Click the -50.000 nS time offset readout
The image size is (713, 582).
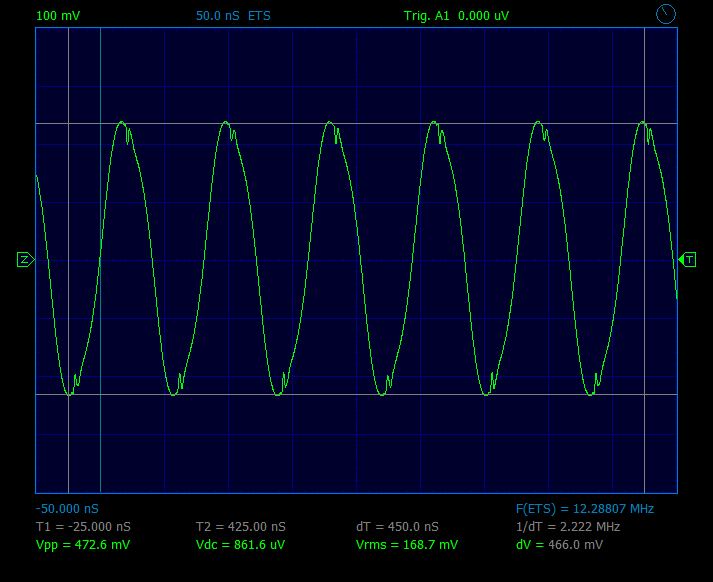click(67, 509)
